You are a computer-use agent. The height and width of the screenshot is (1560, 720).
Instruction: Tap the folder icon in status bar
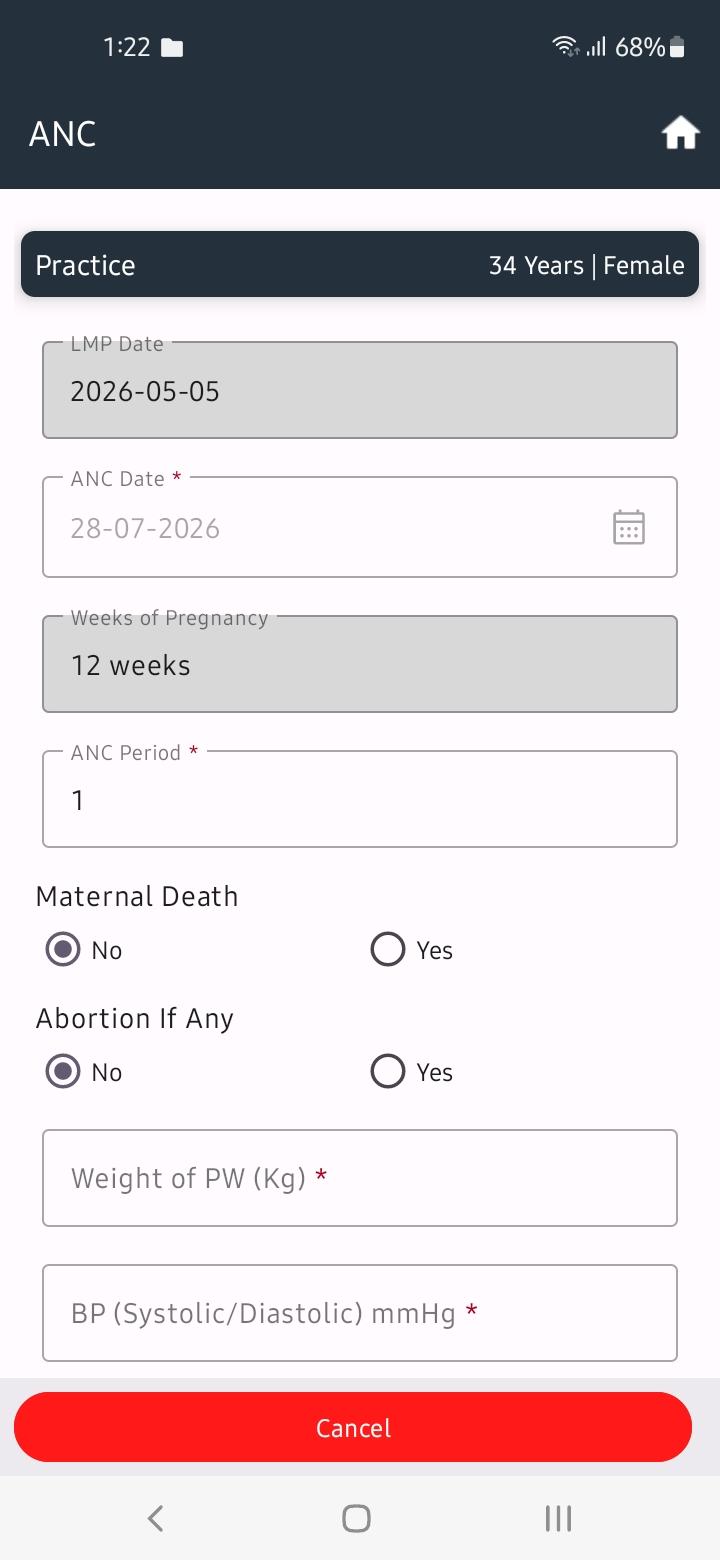click(x=172, y=47)
